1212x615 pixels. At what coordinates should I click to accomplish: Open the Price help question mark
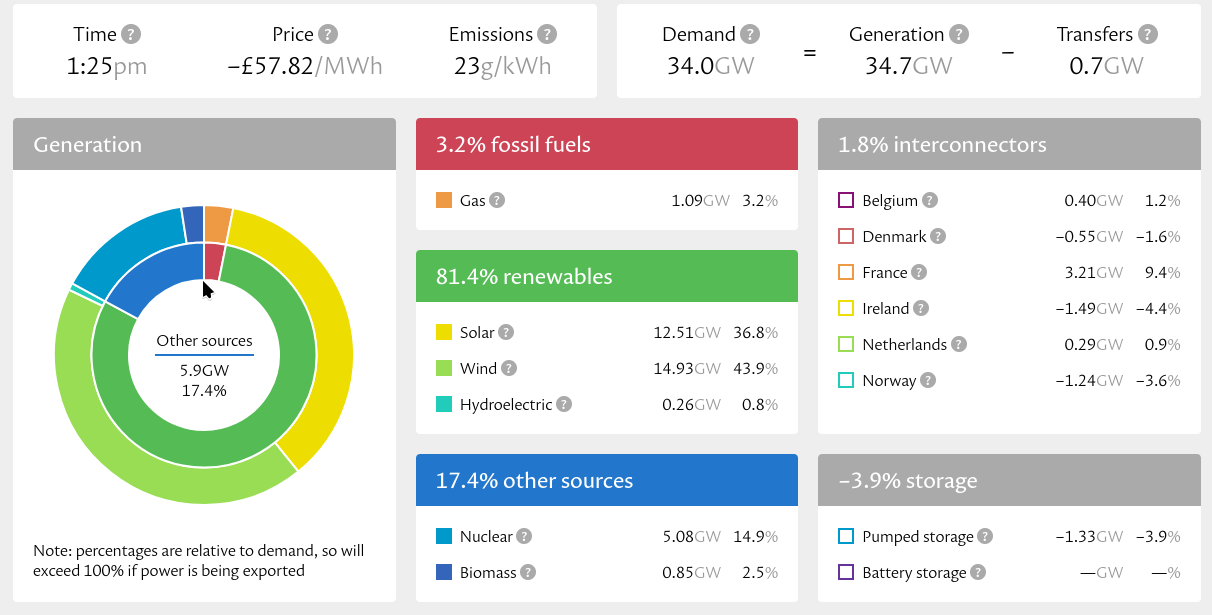pyautogui.click(x=328, y=34)
